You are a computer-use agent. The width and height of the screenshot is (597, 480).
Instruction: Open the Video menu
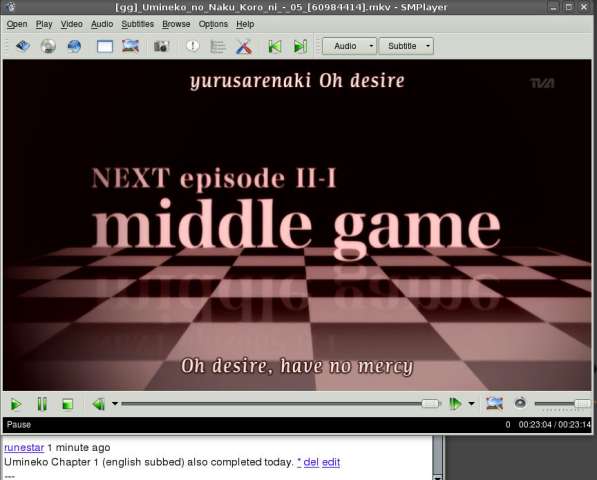[x=72, y=24]
